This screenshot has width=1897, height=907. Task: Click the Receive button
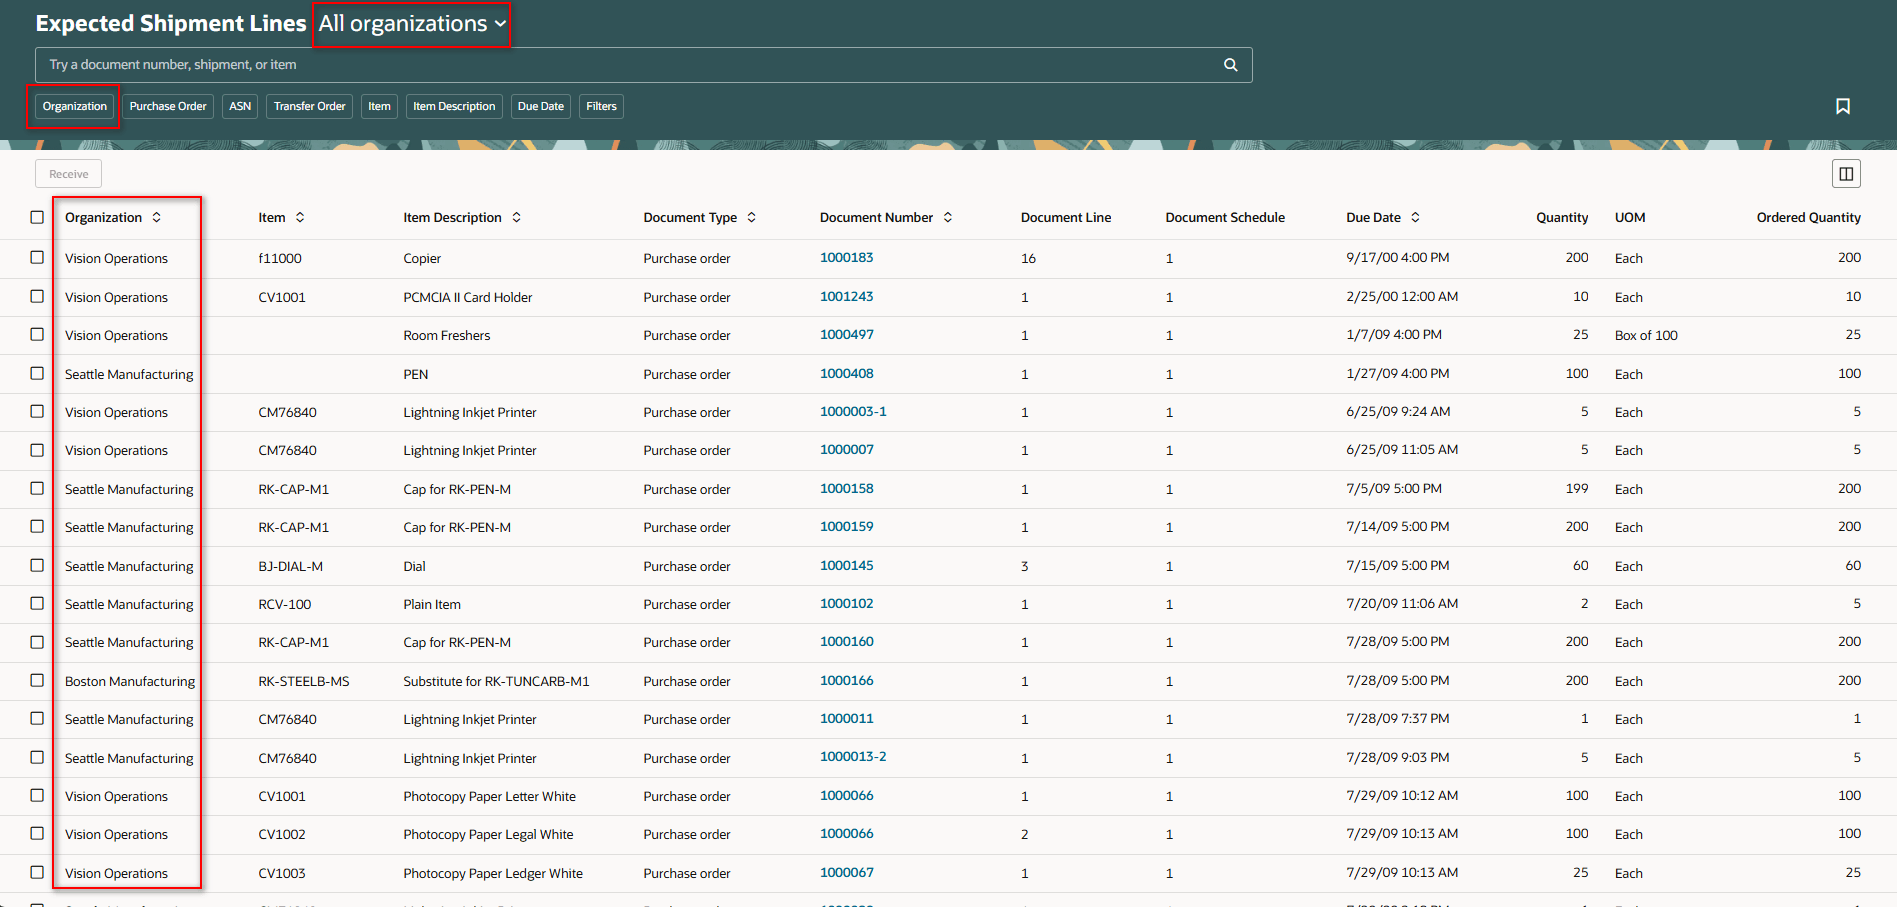pos(67,173)
